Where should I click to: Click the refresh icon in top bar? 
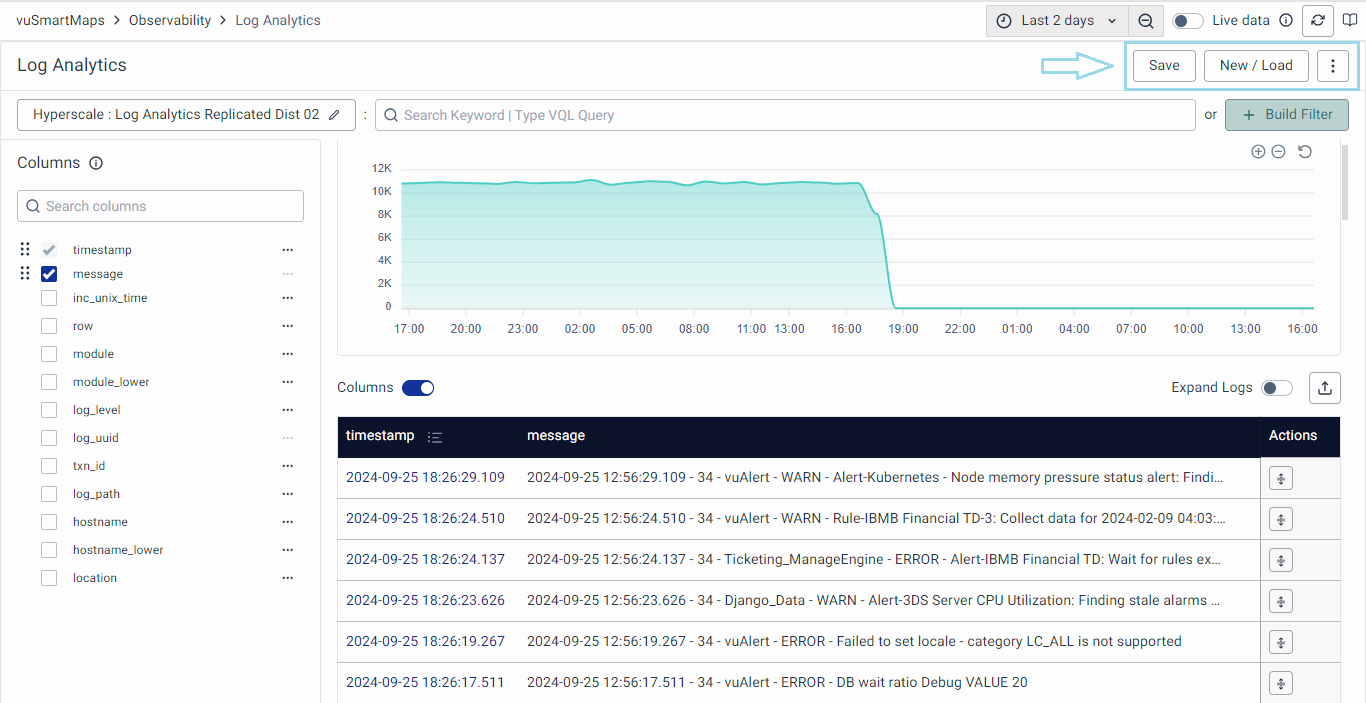[1320, 21]
